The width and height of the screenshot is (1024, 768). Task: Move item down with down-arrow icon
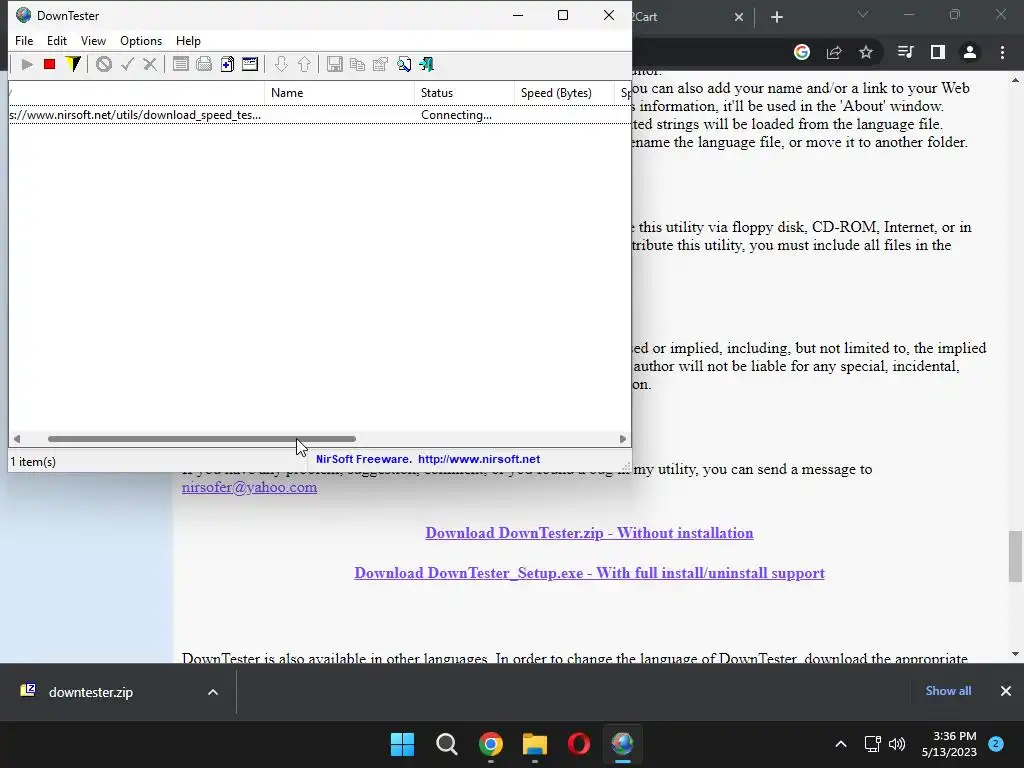[x=281, y=64]
